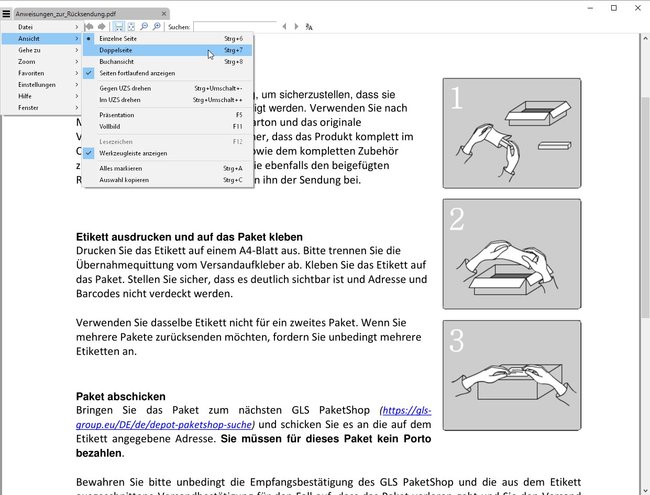This screenshot has height=495, width=650.
Task: Find previous match arrow in search bar
Action: (284, 27)
